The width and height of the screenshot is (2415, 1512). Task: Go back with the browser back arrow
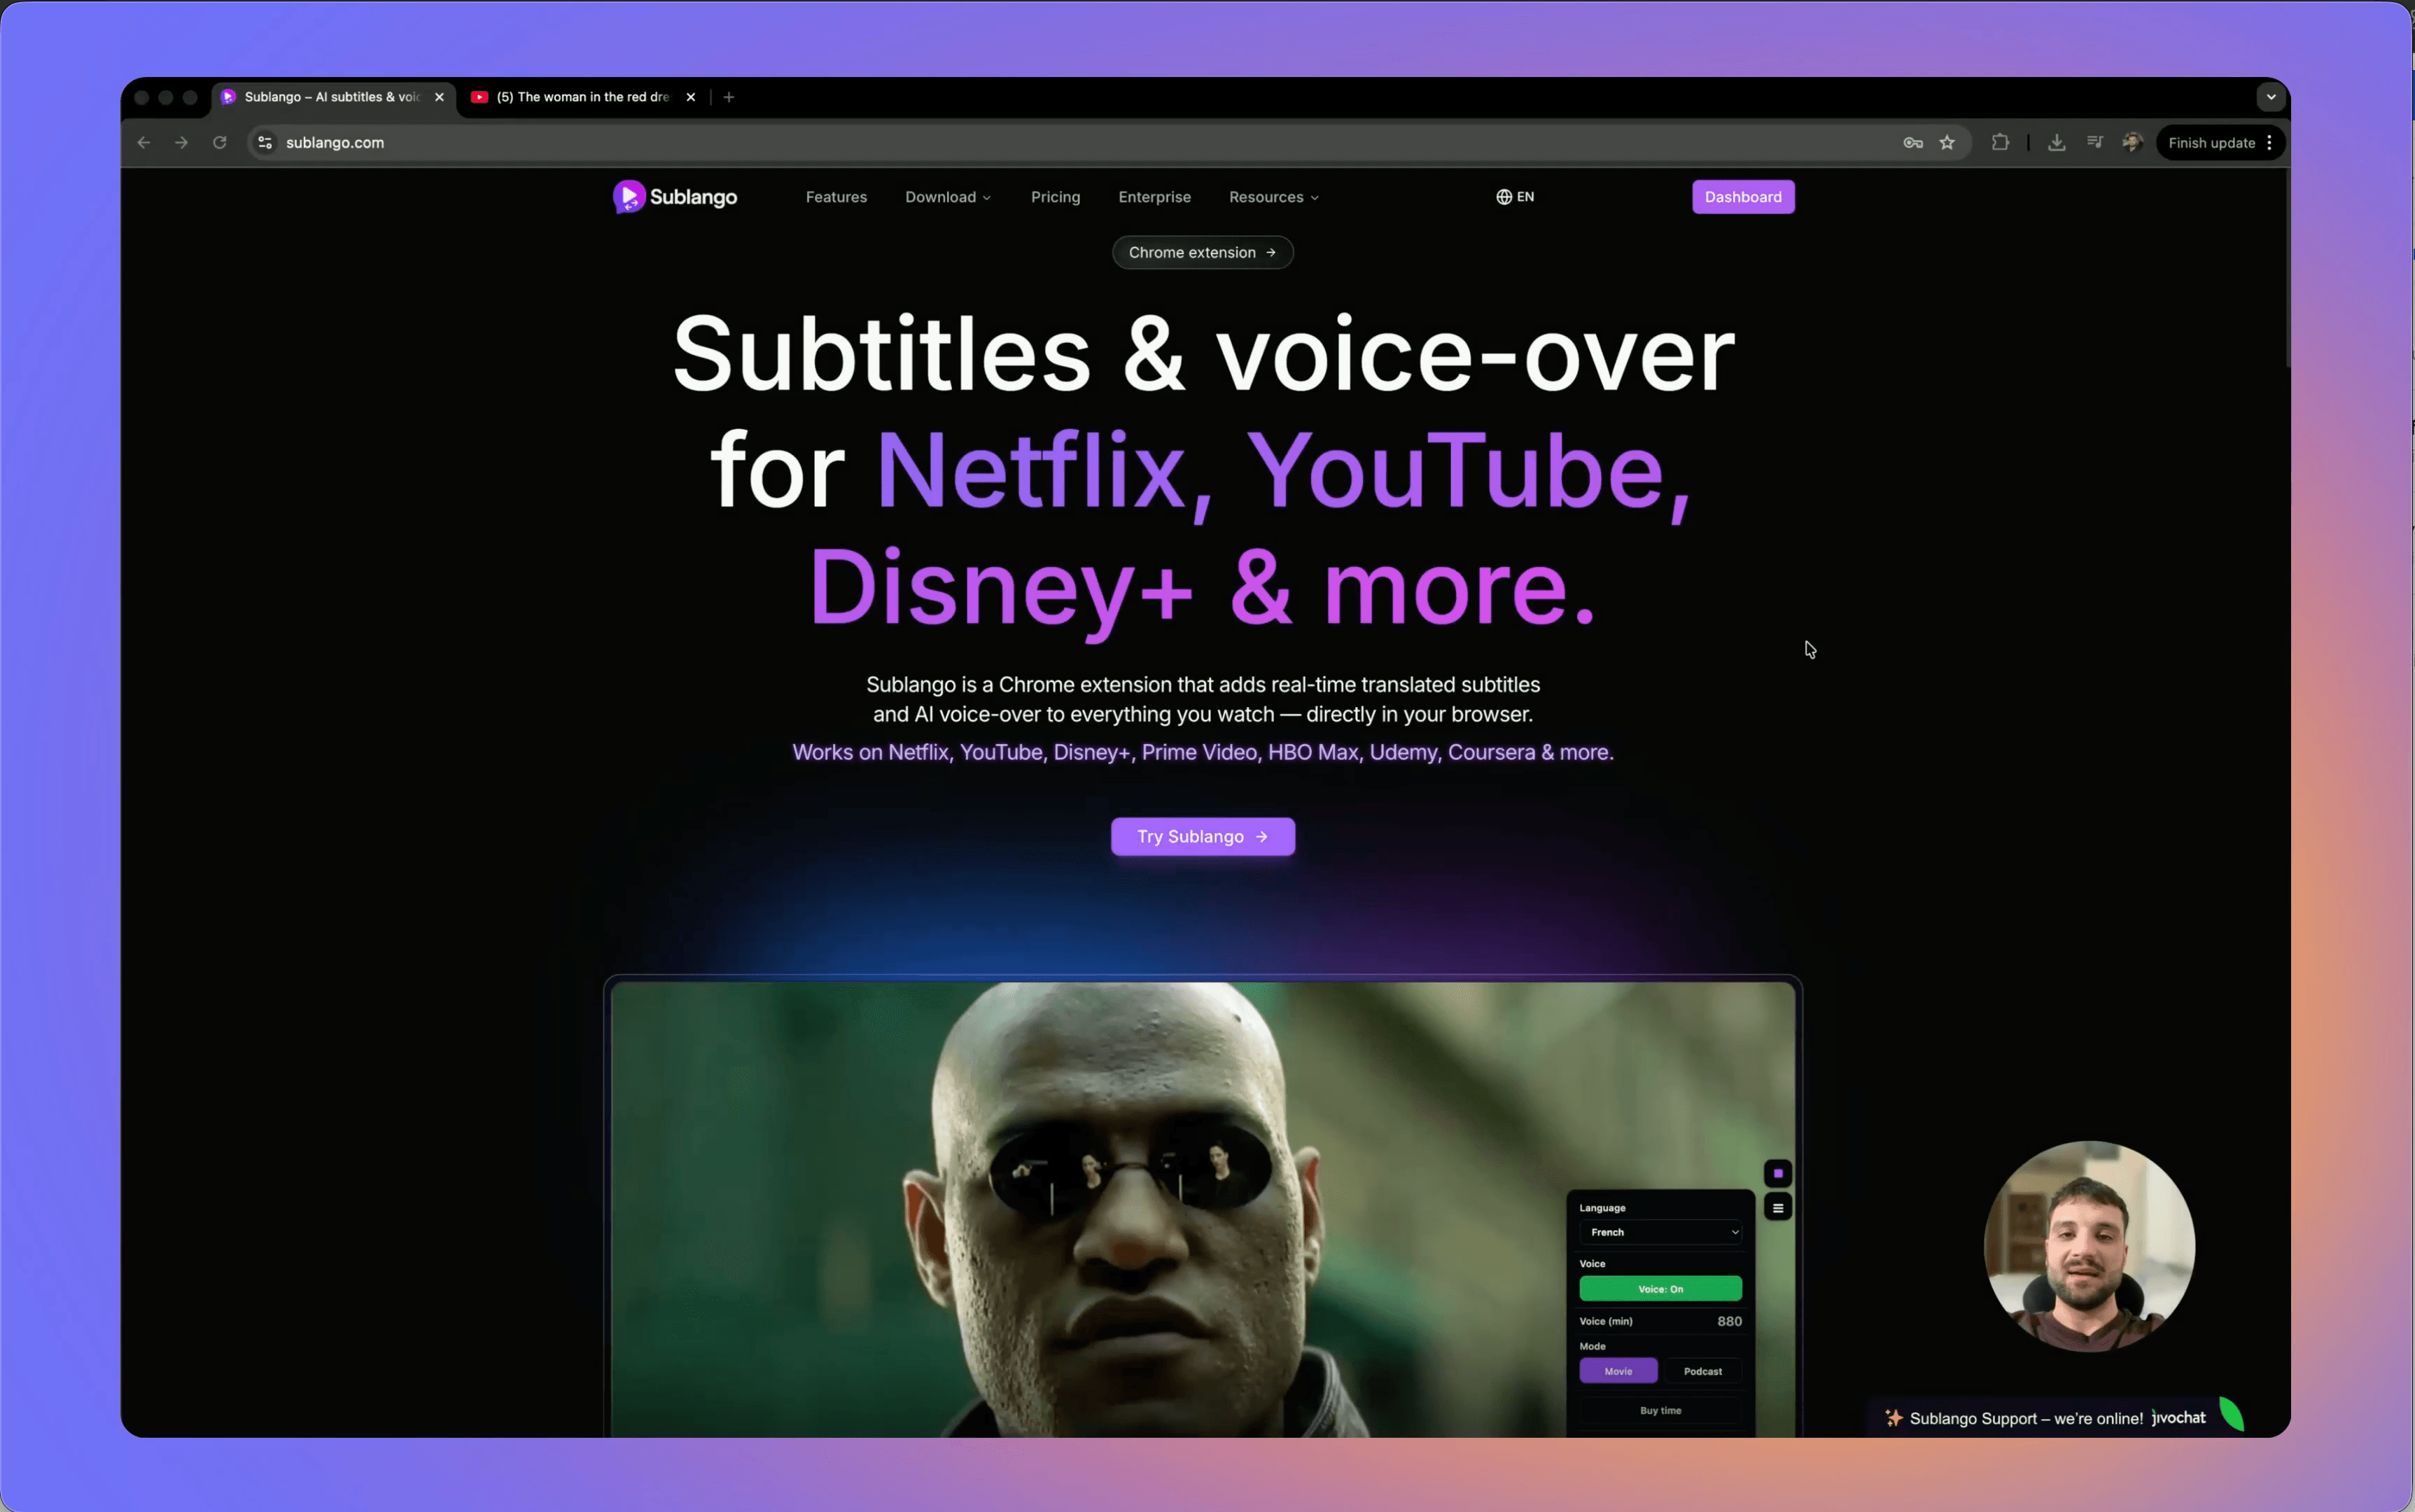coord(144,143)
